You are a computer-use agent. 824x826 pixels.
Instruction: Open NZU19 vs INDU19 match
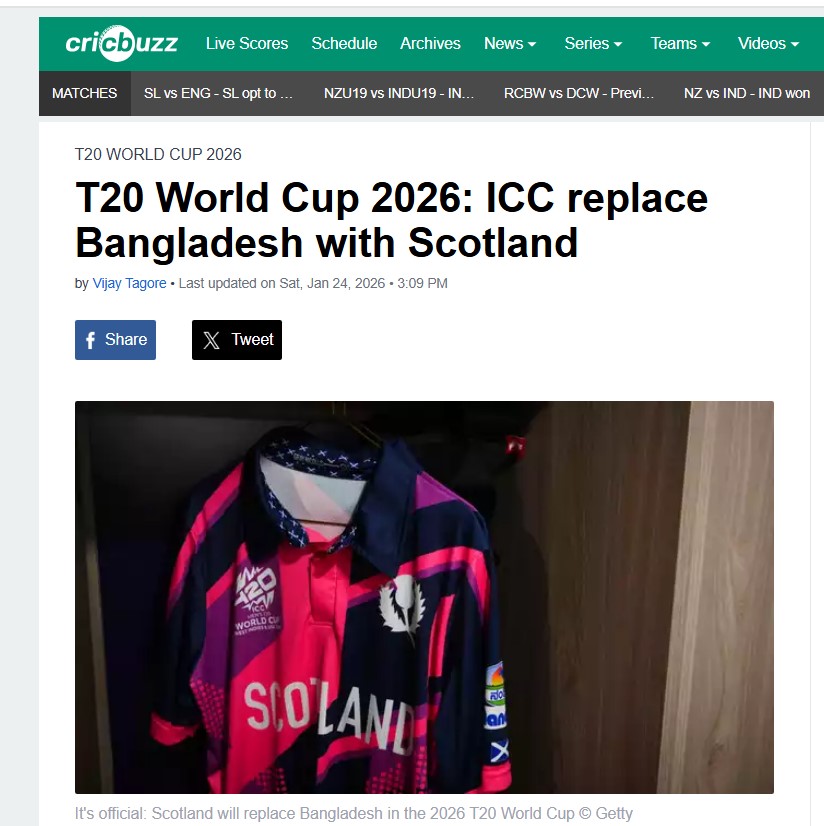click(399, 93)
